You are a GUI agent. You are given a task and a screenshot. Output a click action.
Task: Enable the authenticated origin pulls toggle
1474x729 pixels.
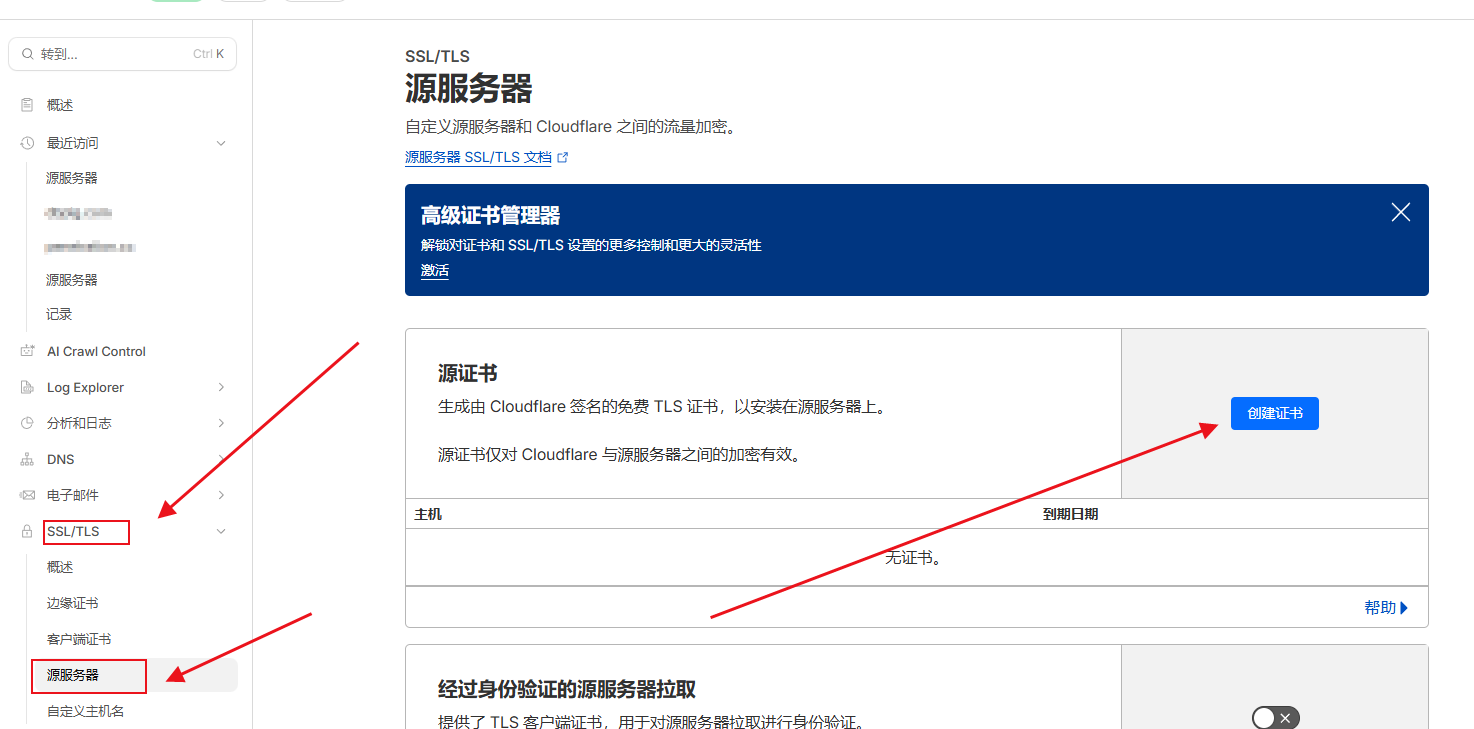[1275, 717]
